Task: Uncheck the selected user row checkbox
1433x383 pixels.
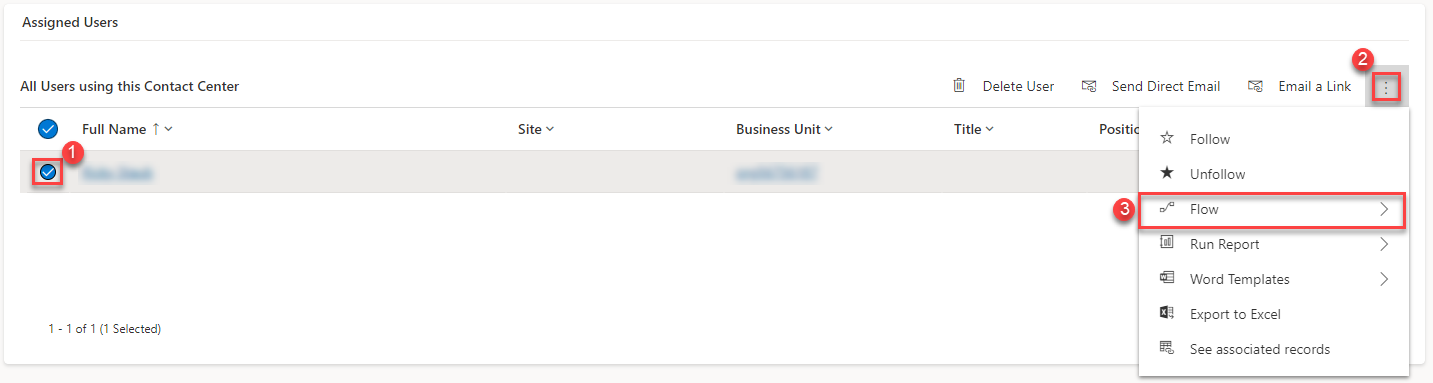Action: pyautogui.click(x=47, y=172)
